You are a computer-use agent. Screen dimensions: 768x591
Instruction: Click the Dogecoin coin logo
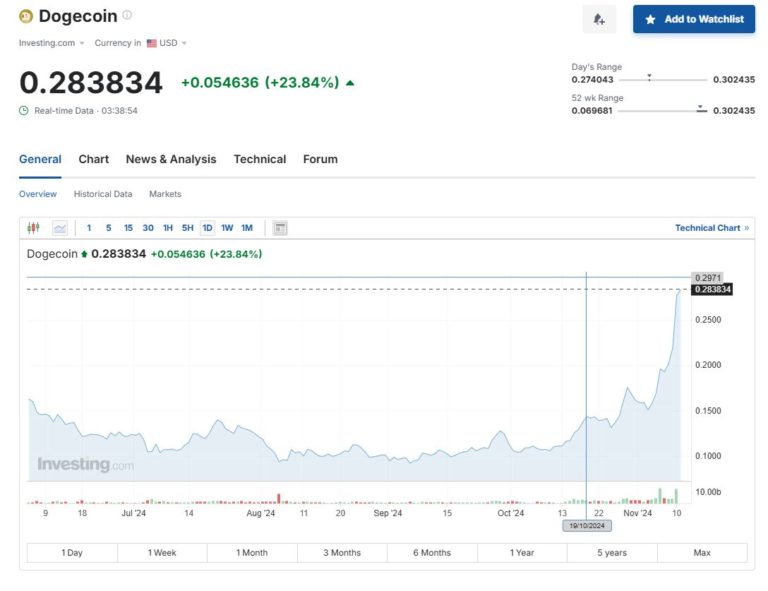coord(26,17)
